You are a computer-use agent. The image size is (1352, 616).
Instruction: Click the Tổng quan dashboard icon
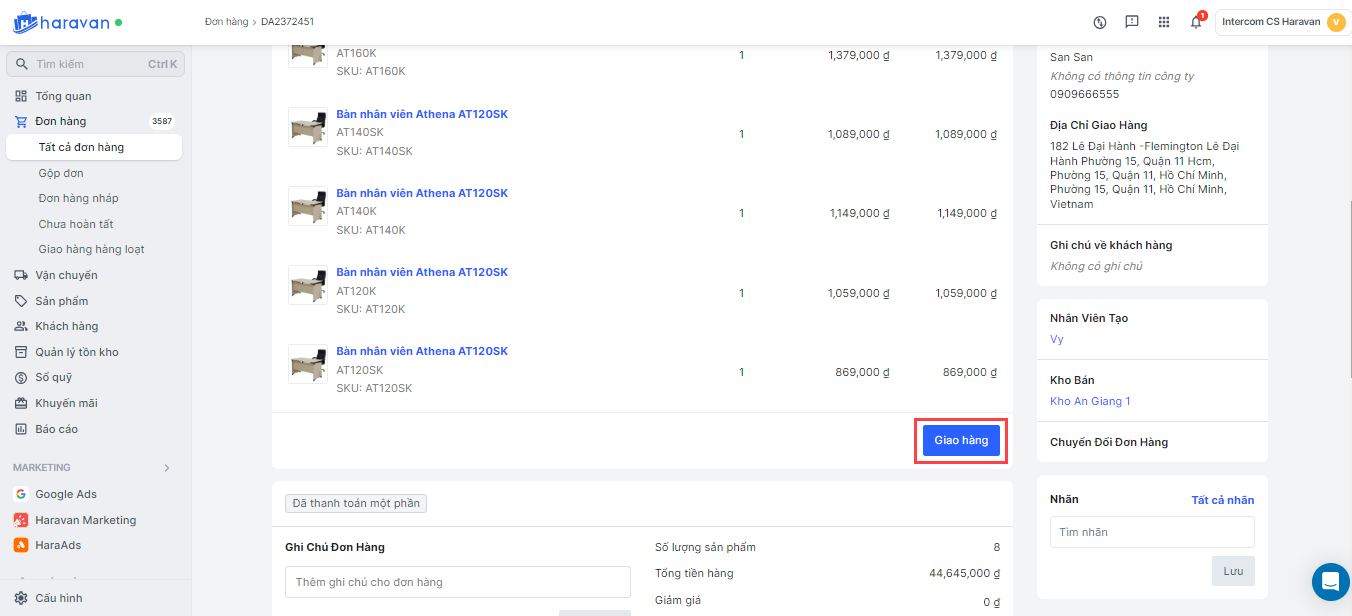pyautogui.click(x=21, y=96)
